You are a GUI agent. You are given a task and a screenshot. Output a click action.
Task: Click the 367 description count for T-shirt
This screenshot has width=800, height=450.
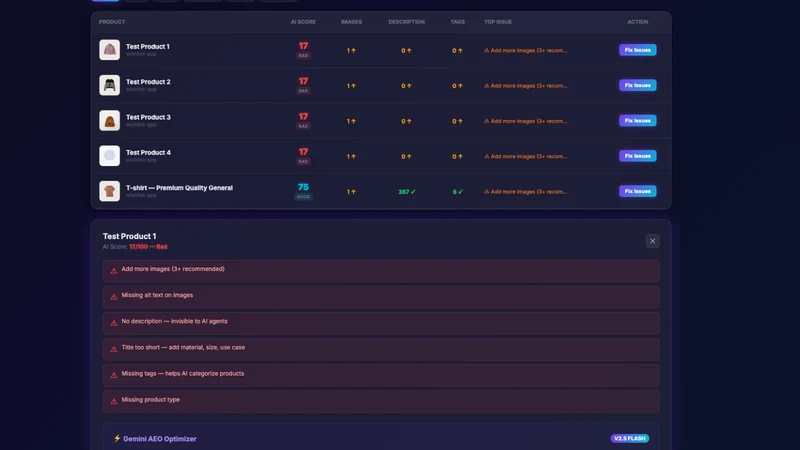(407, 192)
